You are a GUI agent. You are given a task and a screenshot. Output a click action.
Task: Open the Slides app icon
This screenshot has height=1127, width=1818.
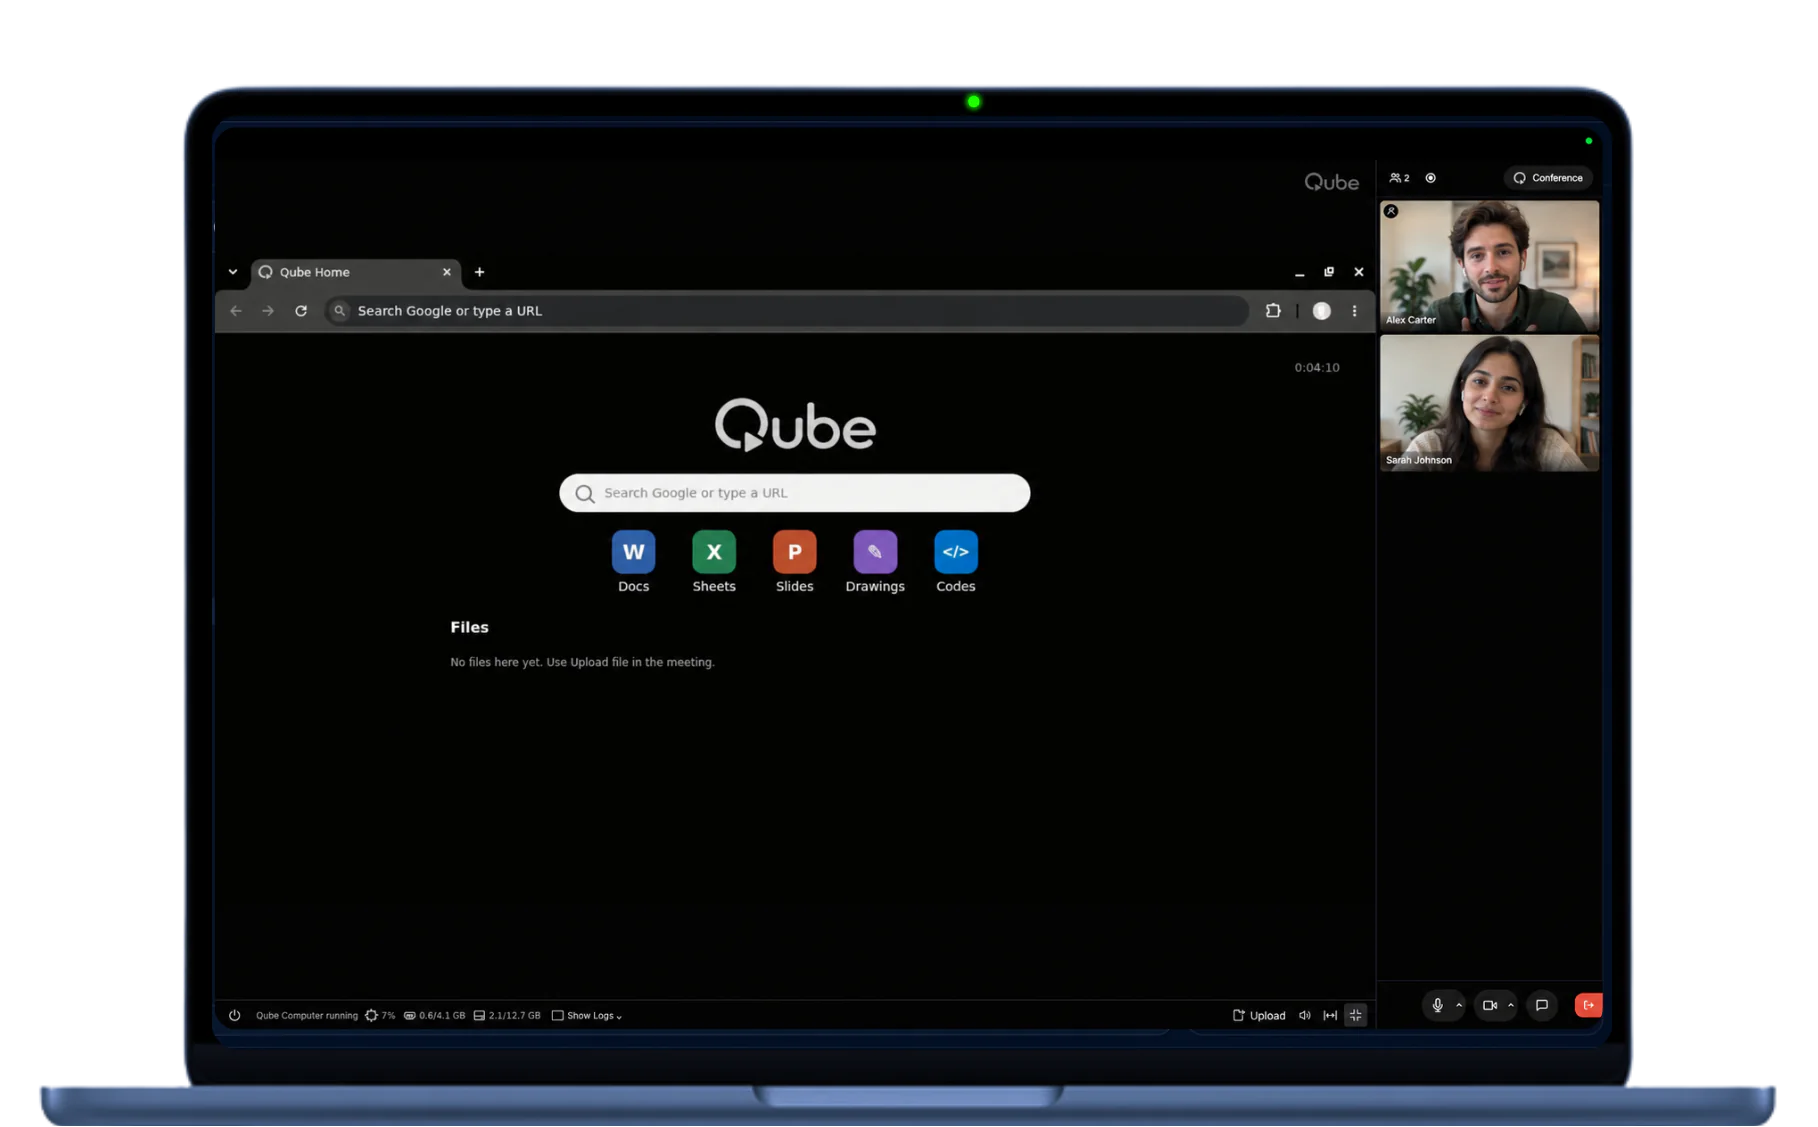pyautogui.click(x=794, y=552)
